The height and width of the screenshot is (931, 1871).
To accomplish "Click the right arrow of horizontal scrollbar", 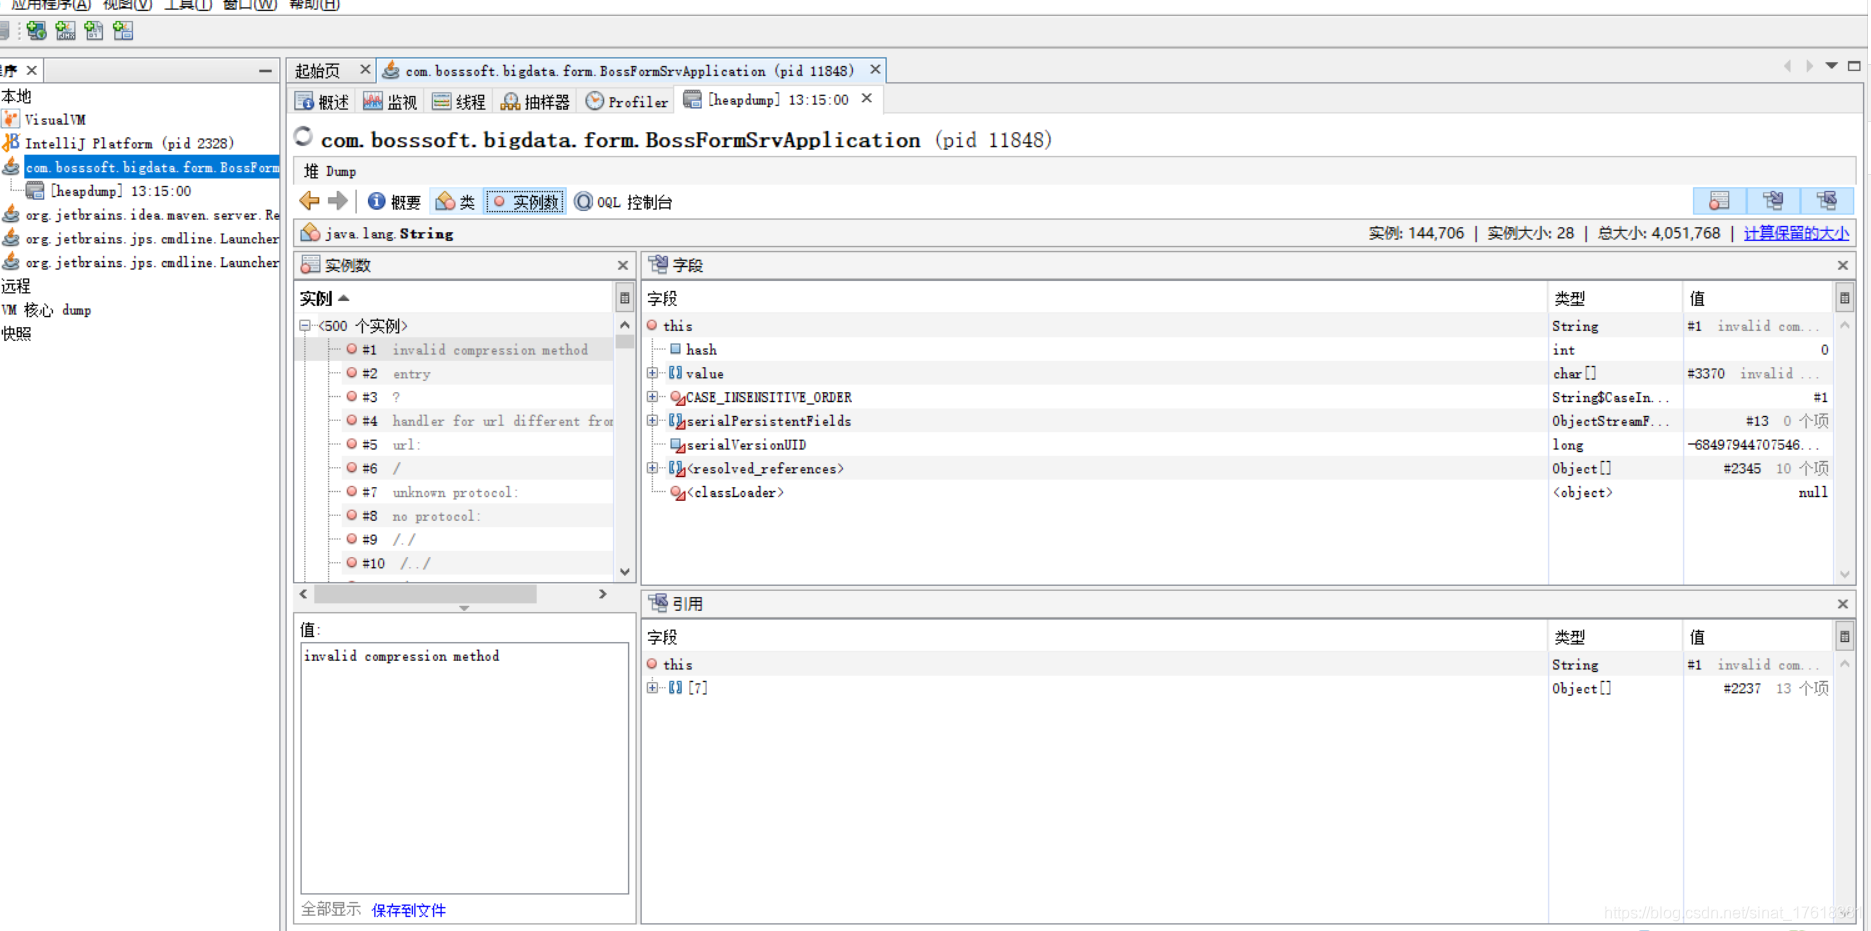I will pyautogui.click(x=603, y=594).
